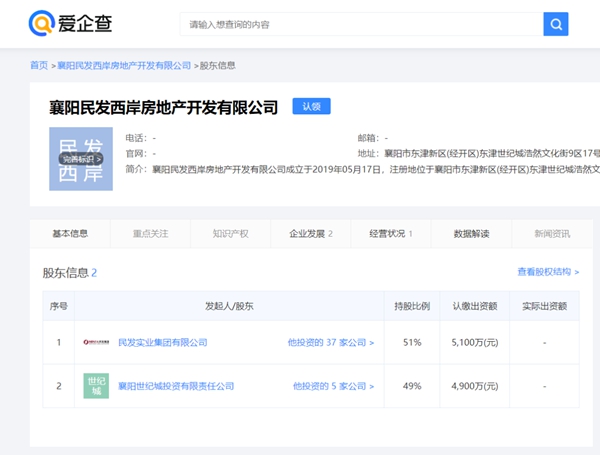Click the 股东信息 section heading

[x=70, y=273]
